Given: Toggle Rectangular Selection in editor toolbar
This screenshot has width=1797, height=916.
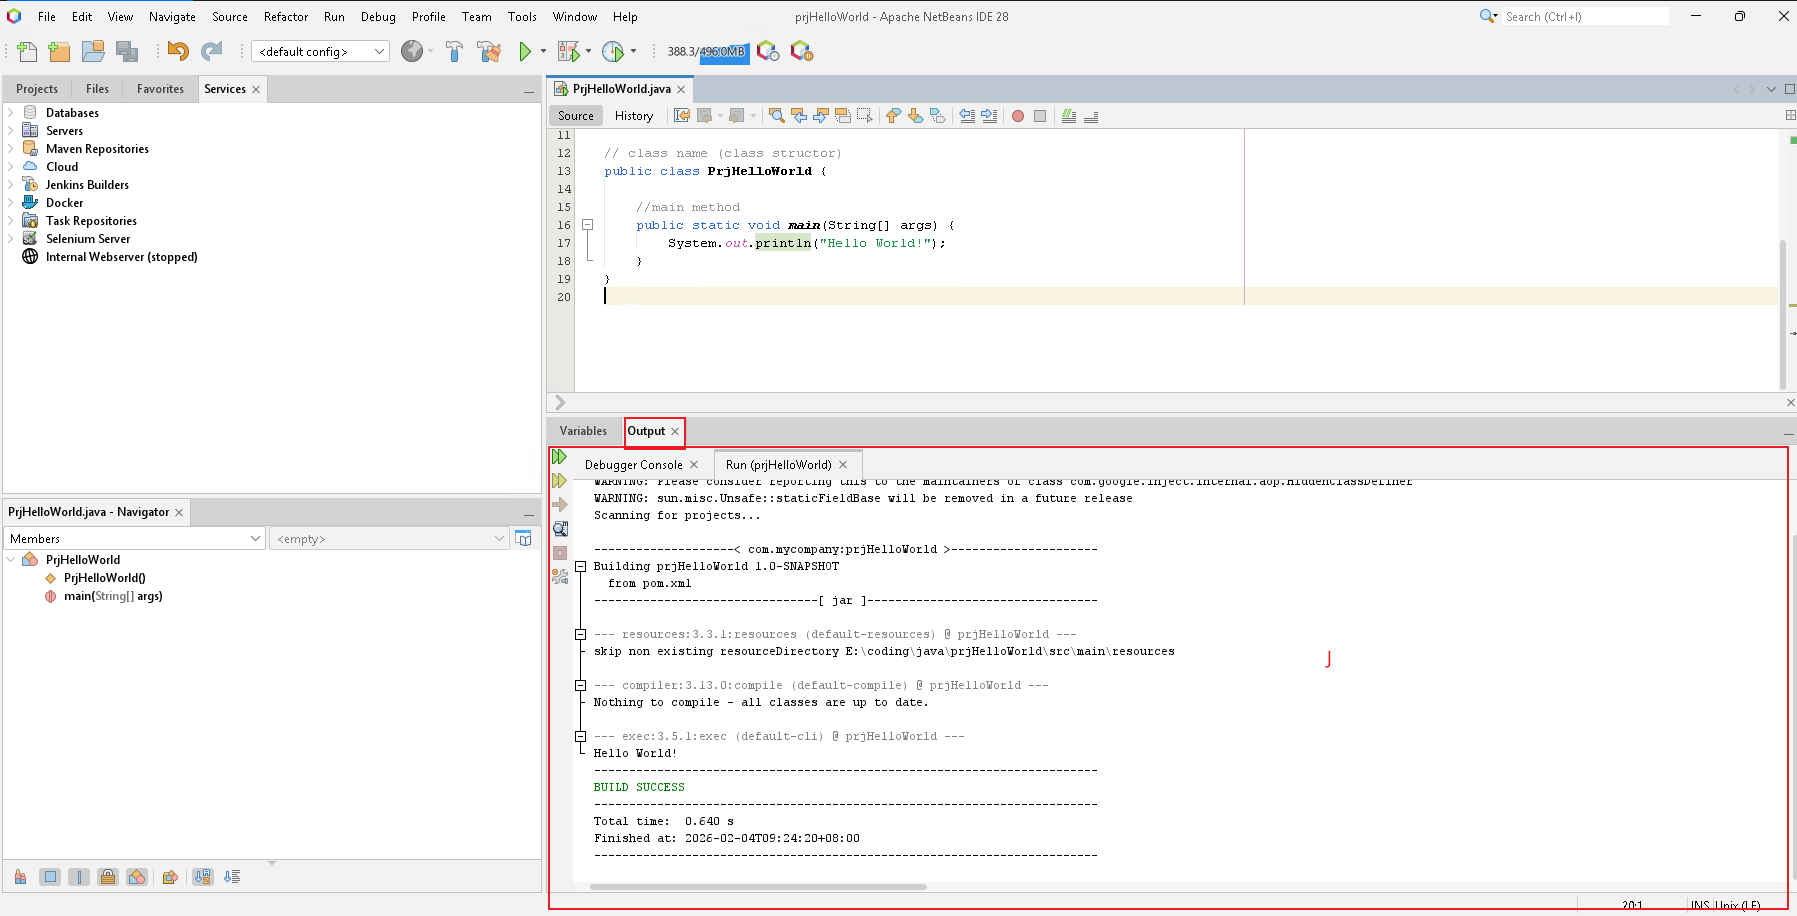Looking at the screenshot, I should (x=865, y=116).
